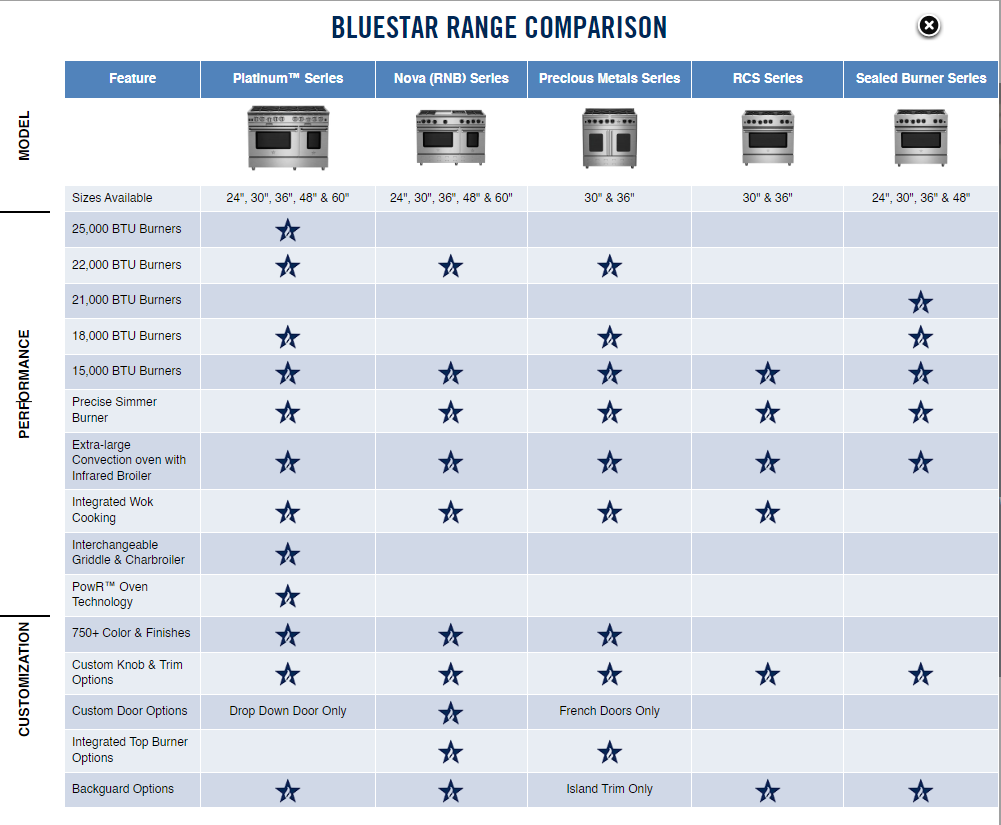The image size is (1001, 825).
Task: Select the Platinum™ Series column header
Action: 288,79
